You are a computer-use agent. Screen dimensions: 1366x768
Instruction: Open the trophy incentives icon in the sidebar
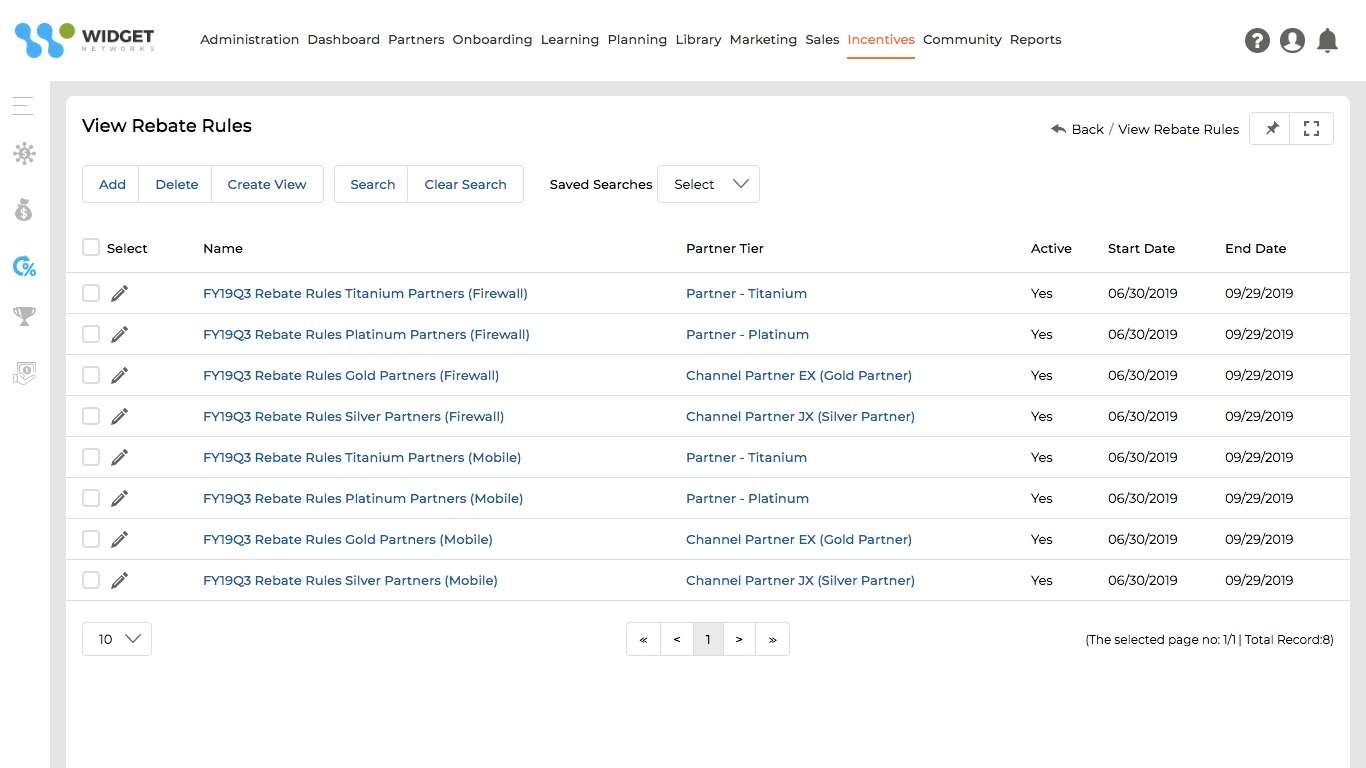[23, 316]
